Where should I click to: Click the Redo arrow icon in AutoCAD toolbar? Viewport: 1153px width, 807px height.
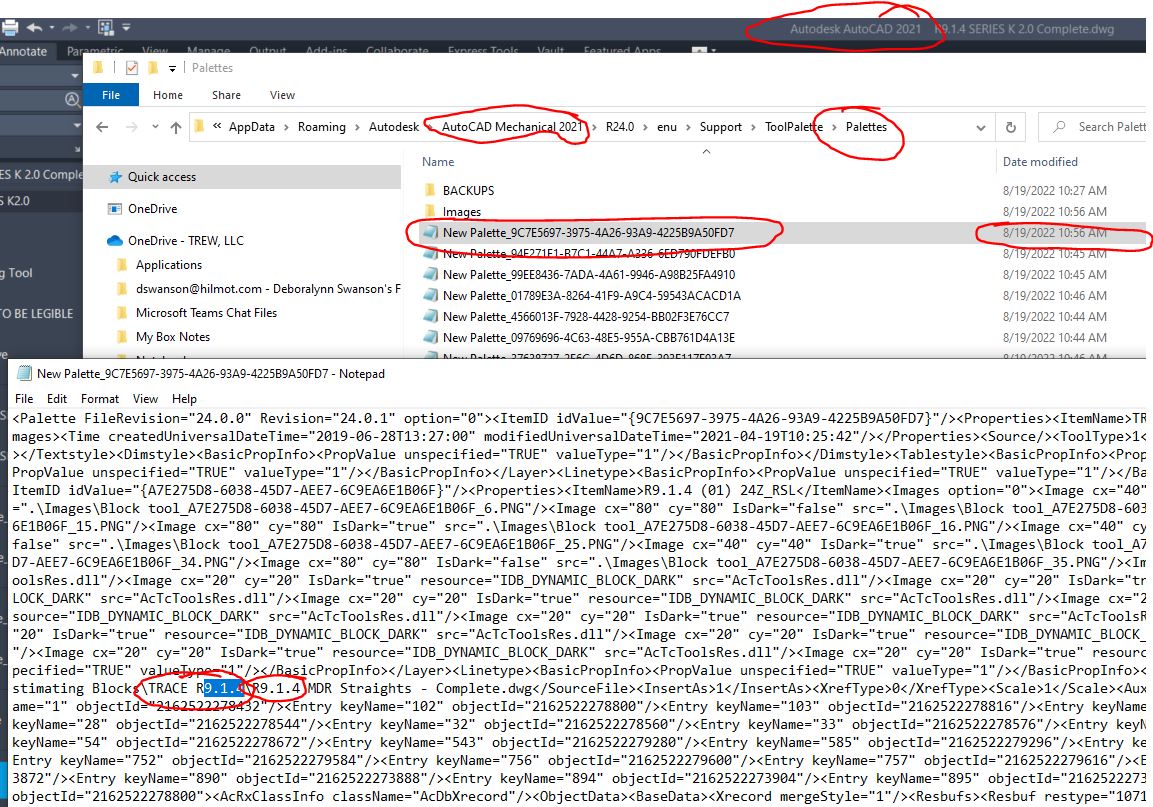[70, 27]
